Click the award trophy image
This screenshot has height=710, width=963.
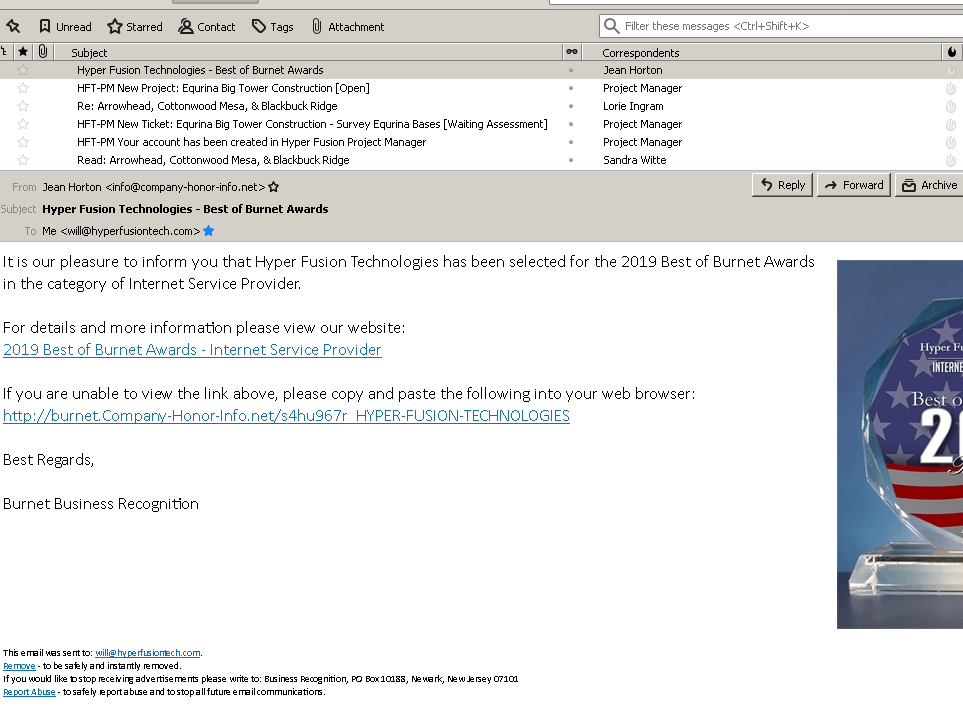[900, 444]
